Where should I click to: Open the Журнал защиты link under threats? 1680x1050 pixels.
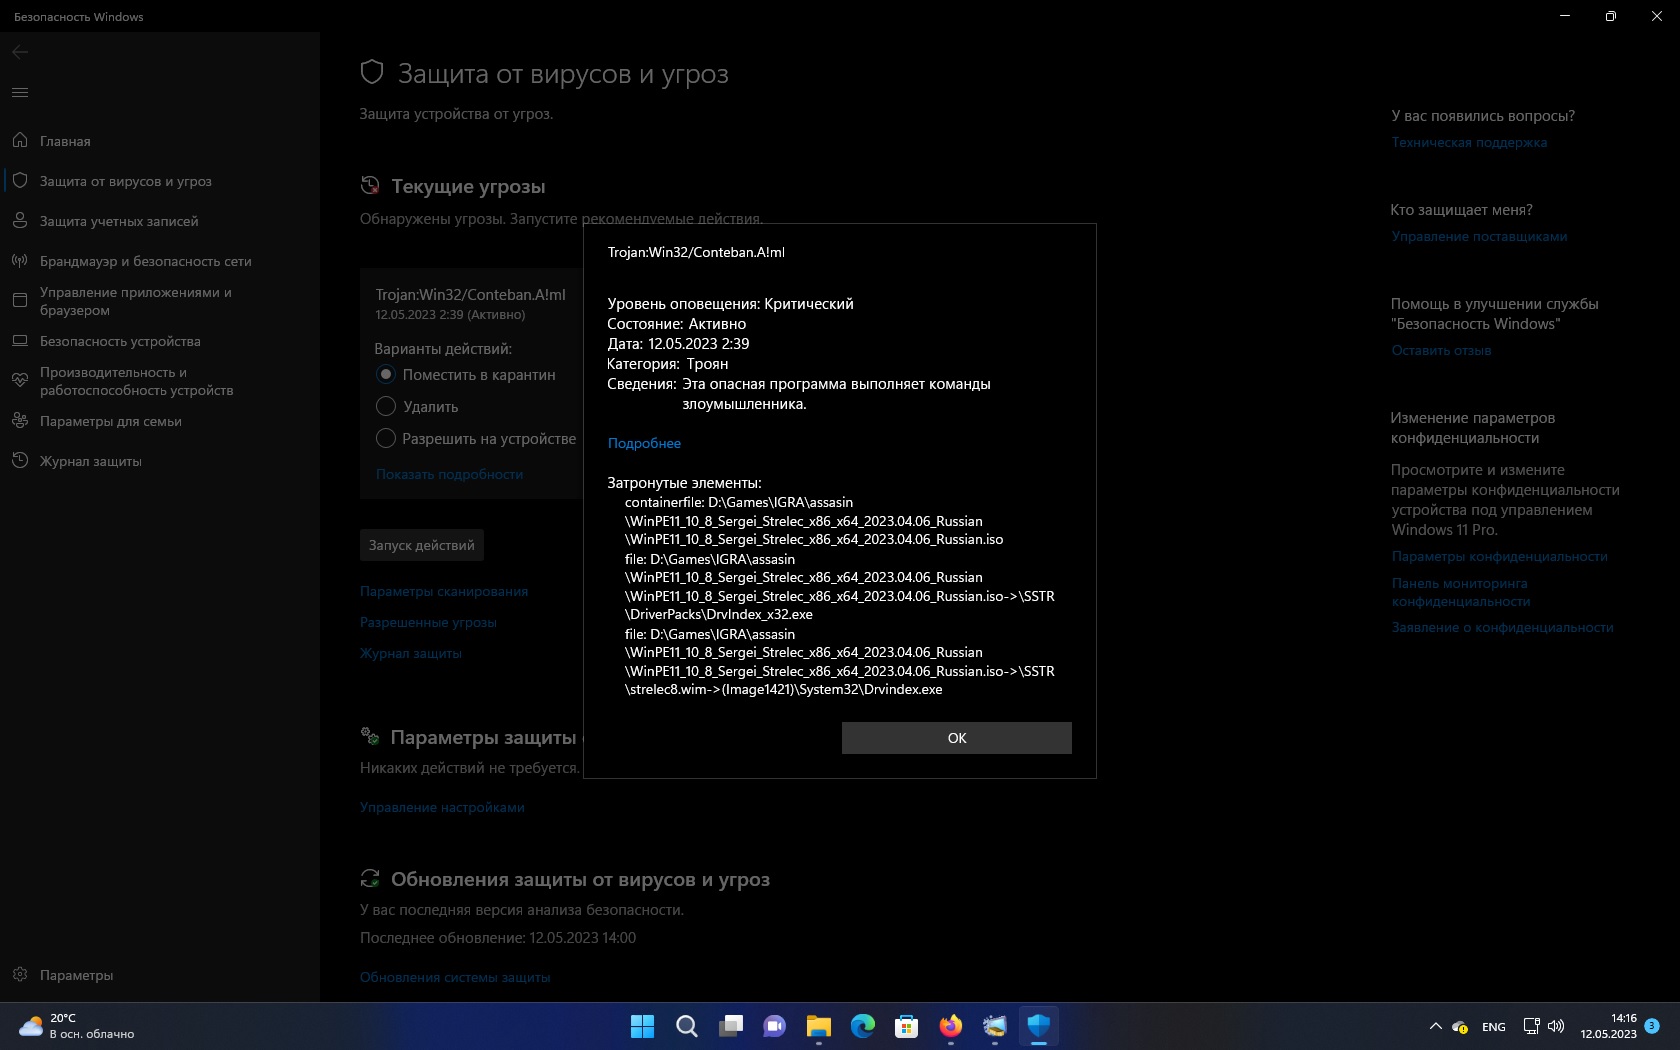point(411,653)
